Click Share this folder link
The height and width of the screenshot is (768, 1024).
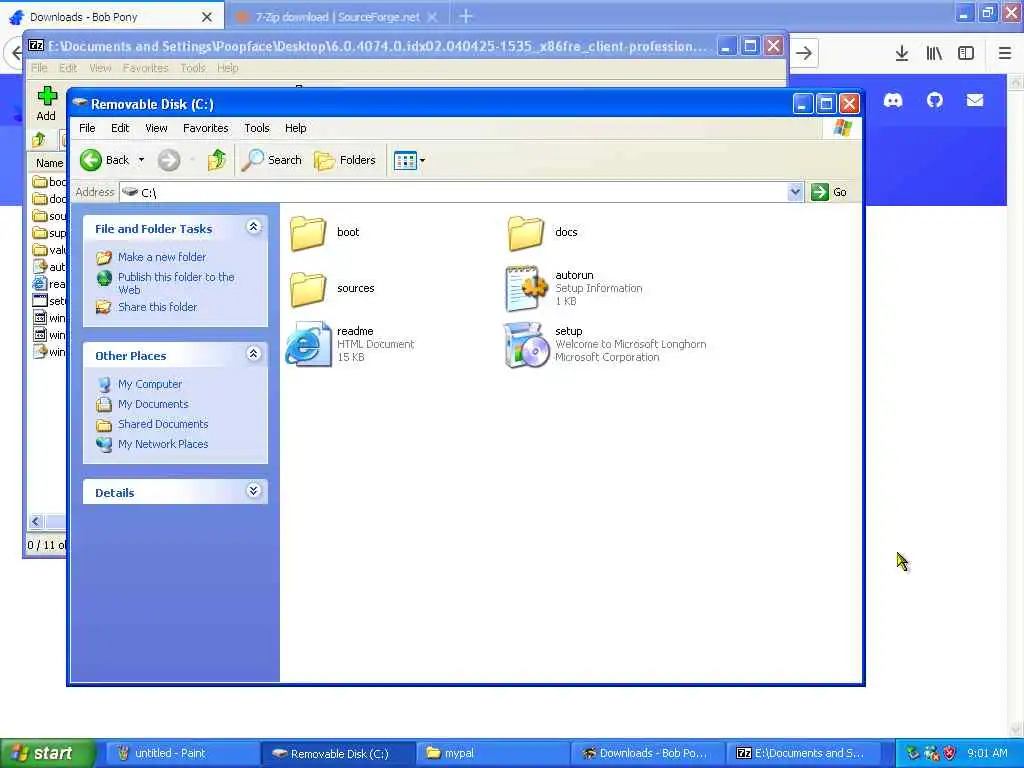click(157, 307)
